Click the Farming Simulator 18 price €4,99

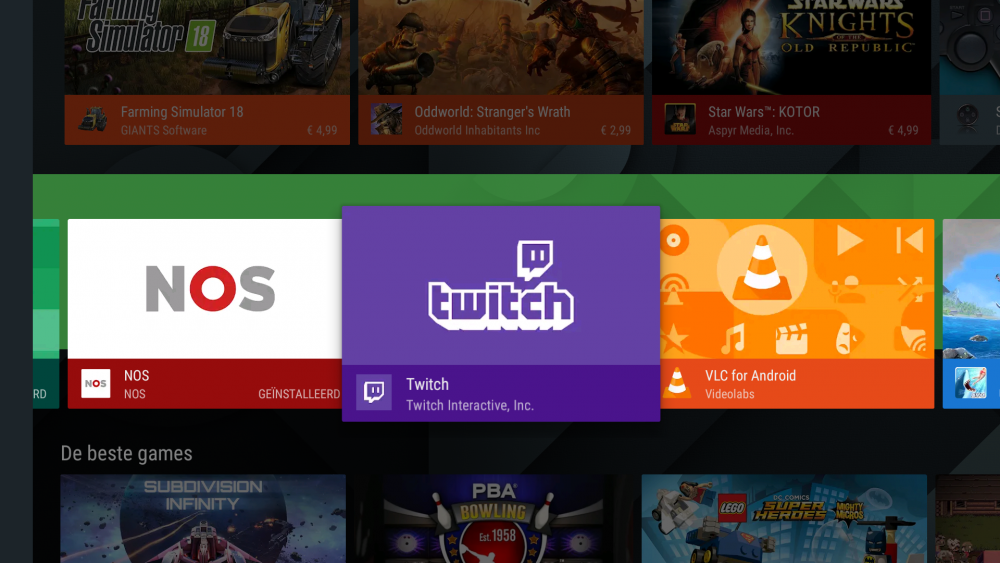[x=320, y=130]
